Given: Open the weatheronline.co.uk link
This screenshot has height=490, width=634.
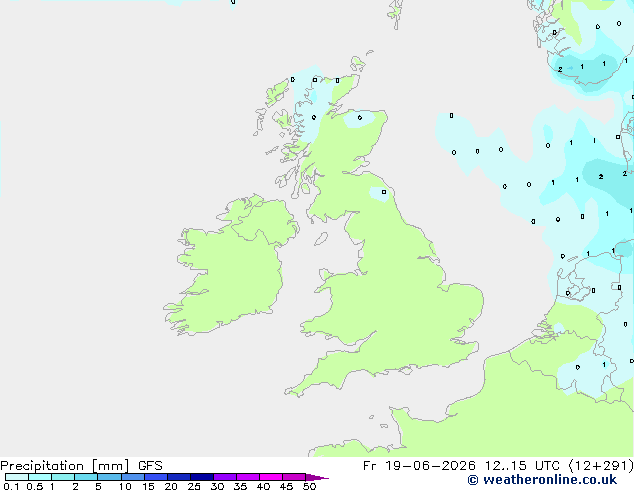Looking at the screenshot, I should click(x=542, y=480).
